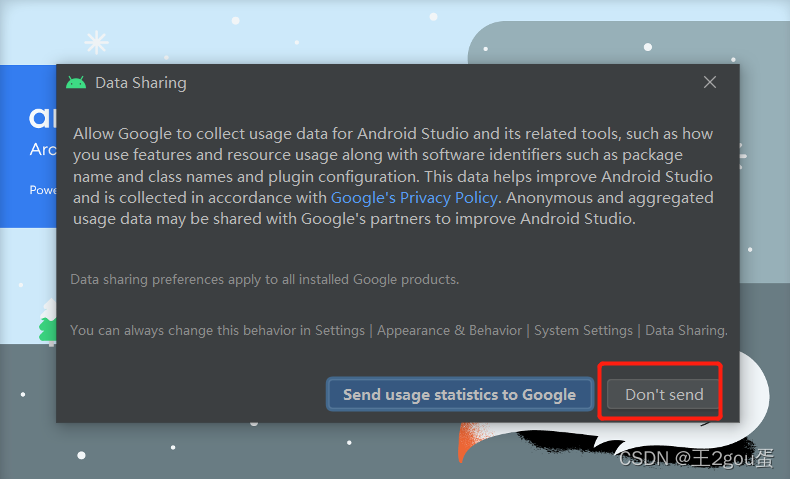The width and height of the screenshot is (790, 479).
Task: Click the Send usage statistics to Google button
Action: [459, 394]
